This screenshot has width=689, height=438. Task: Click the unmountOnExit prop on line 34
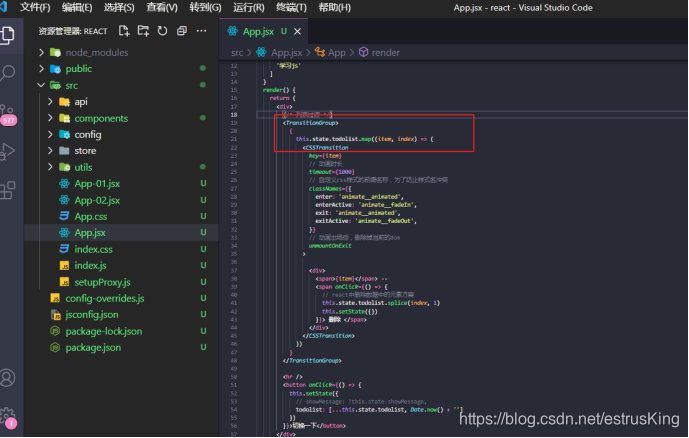(330, 246)
